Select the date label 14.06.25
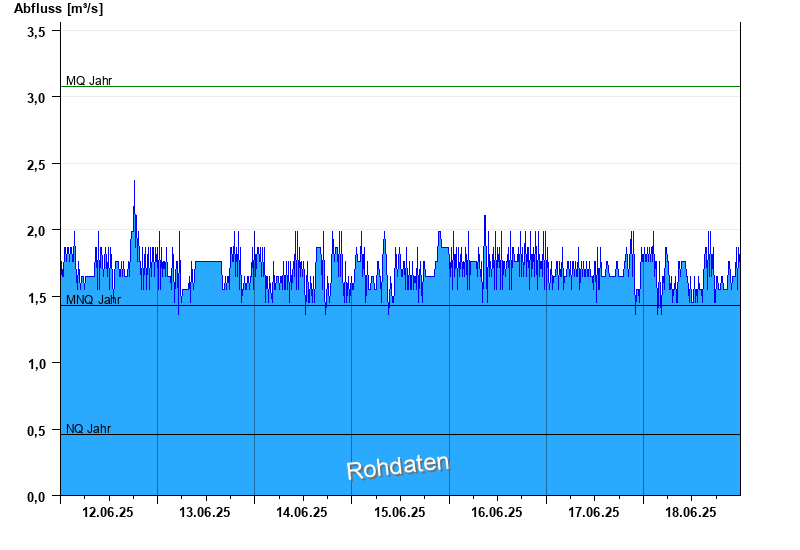 302,512
